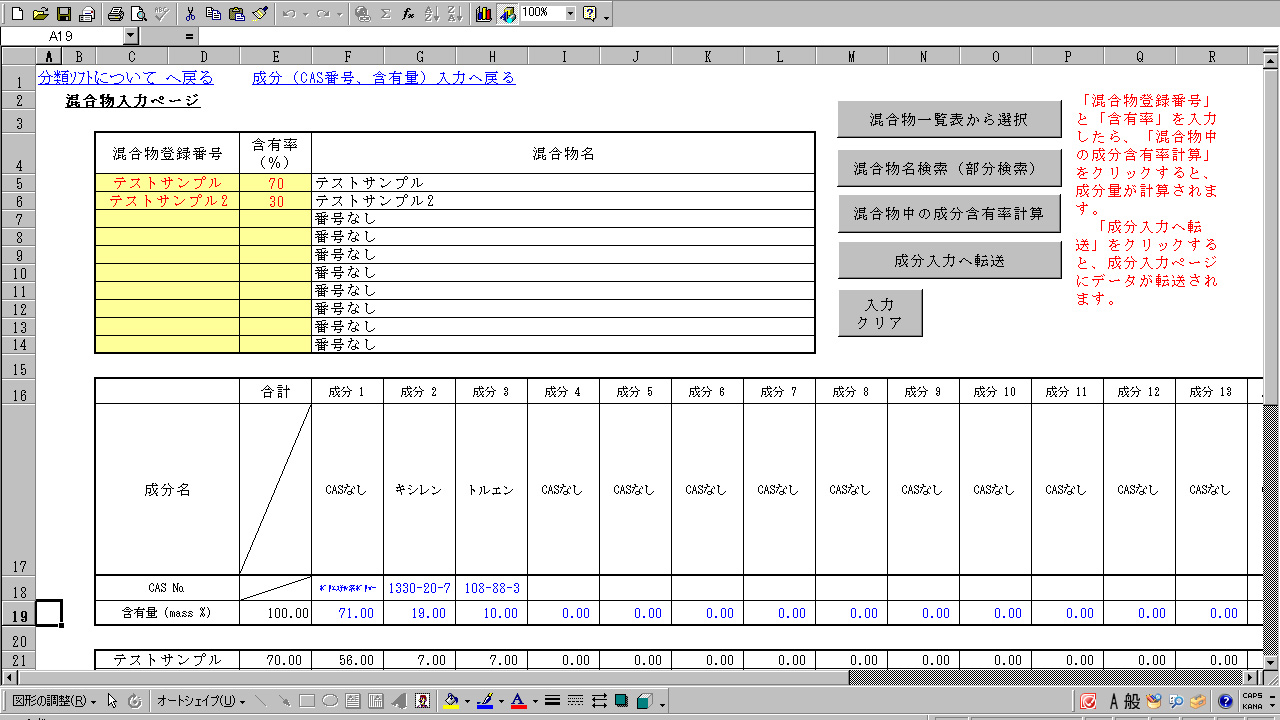
Task: Click the Paste clipboard icon
Action: (236, 14)
